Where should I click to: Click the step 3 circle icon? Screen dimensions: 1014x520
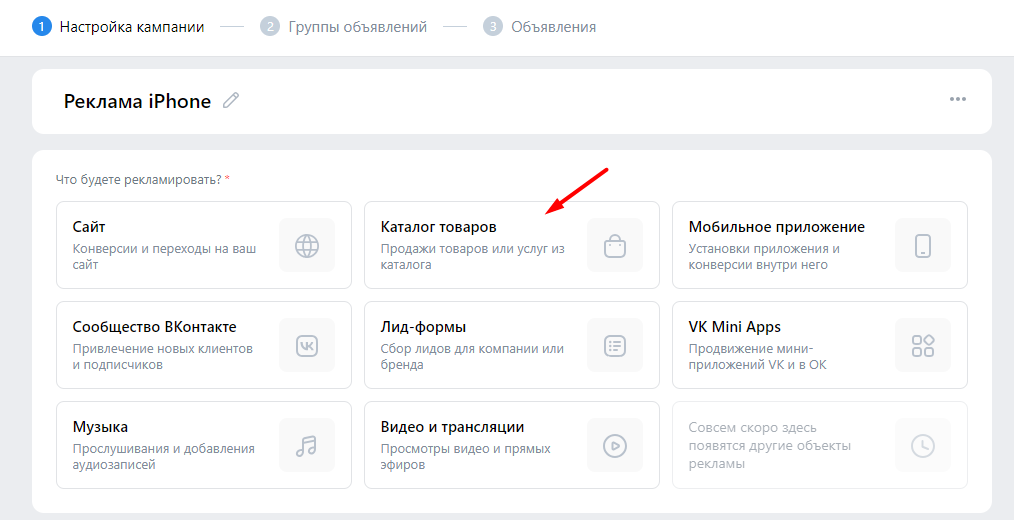pos(493,27)
